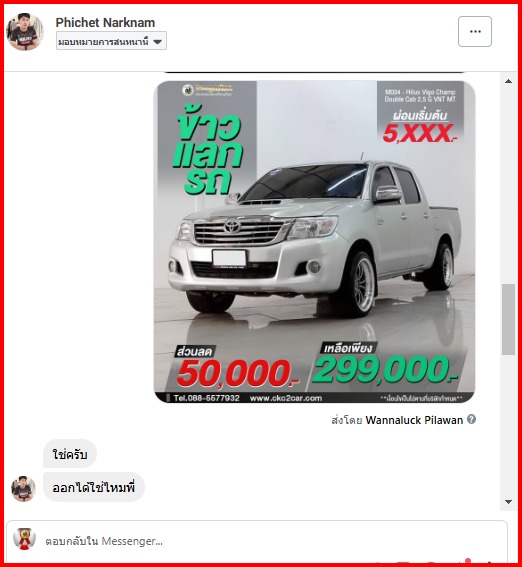The width and height of the screenshot is (522, 567).
Task: Expand the มอบหมายการสนทนานี้ dropdown
Action: pos(111,41)
